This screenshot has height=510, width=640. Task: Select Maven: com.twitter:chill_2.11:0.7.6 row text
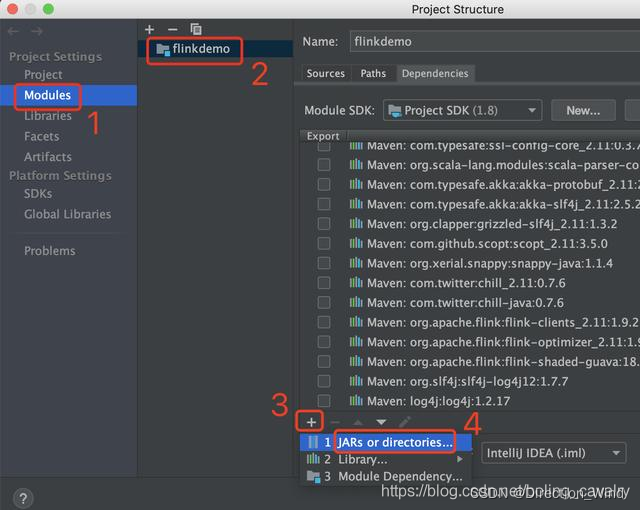[x=466, y=283]
